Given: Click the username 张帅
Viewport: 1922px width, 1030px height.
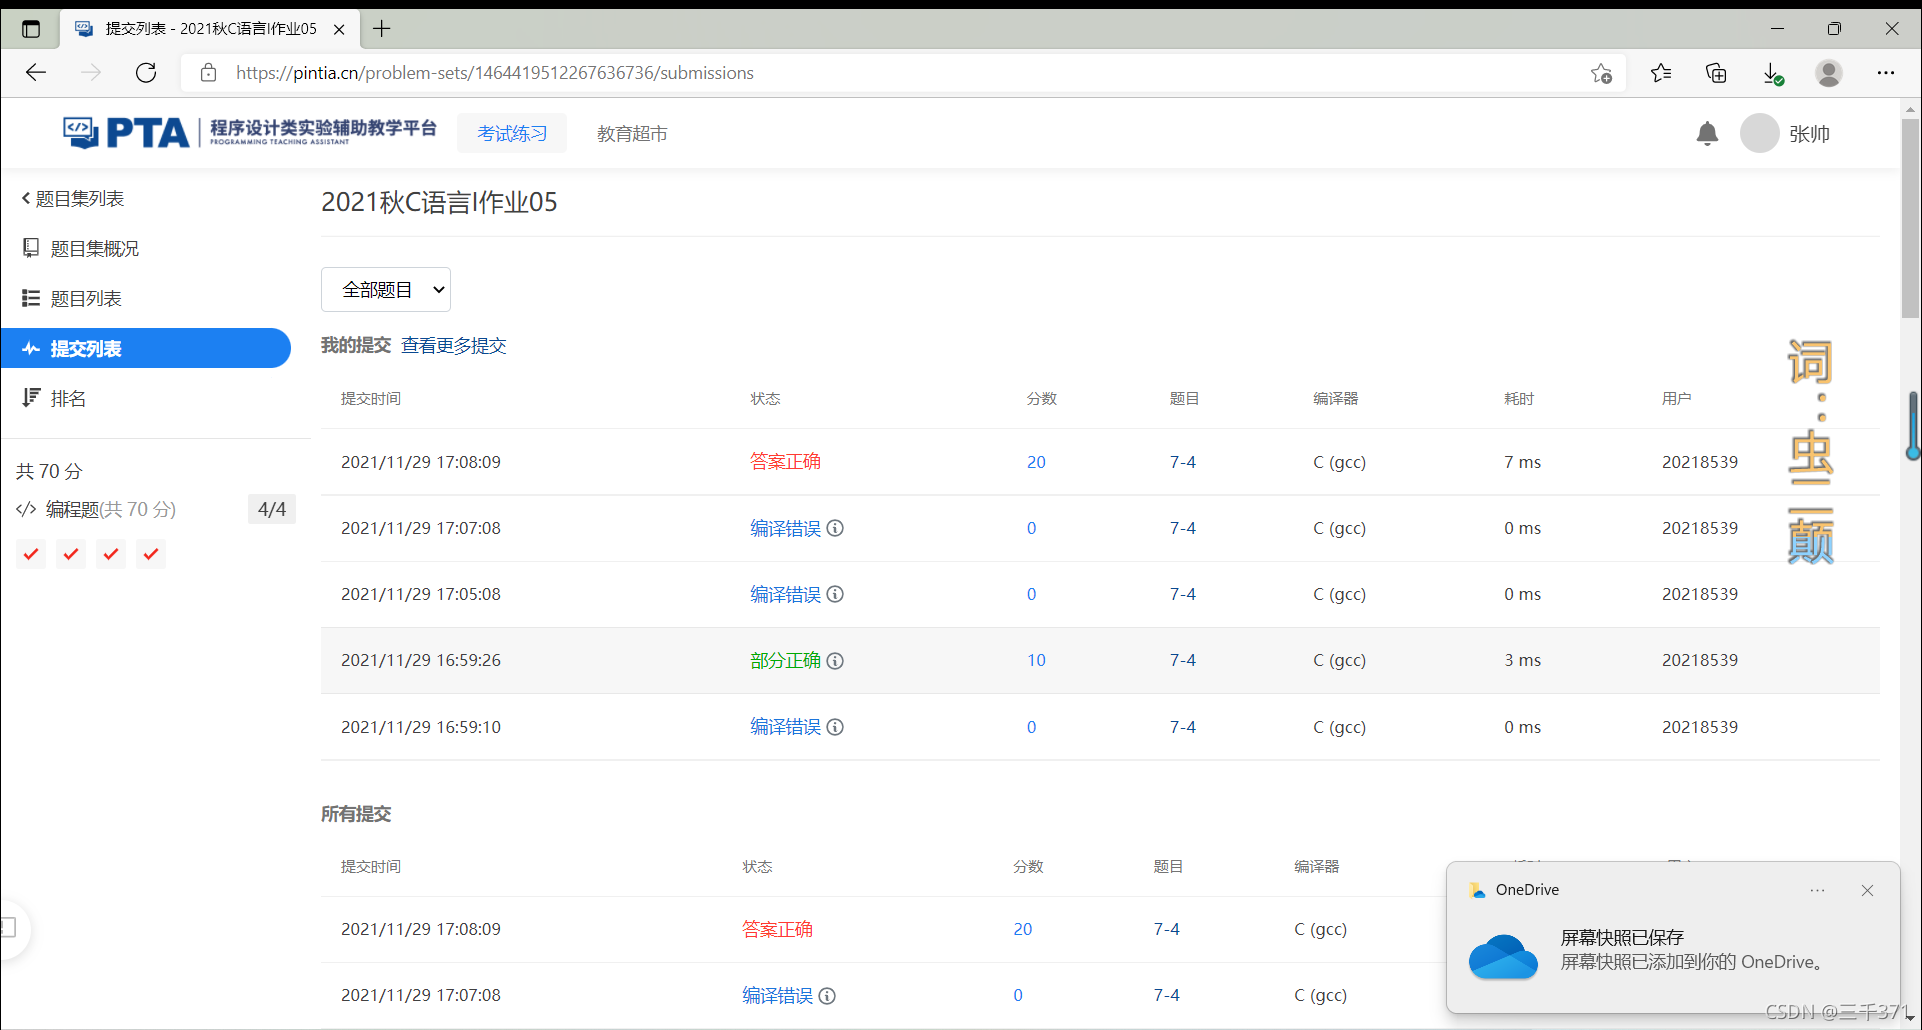Looking at the screenshot, I should point(1809,134).
